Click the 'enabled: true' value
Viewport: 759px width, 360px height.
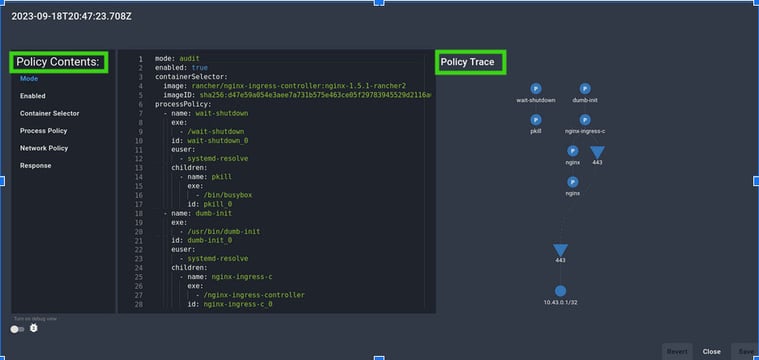point(200,68)
